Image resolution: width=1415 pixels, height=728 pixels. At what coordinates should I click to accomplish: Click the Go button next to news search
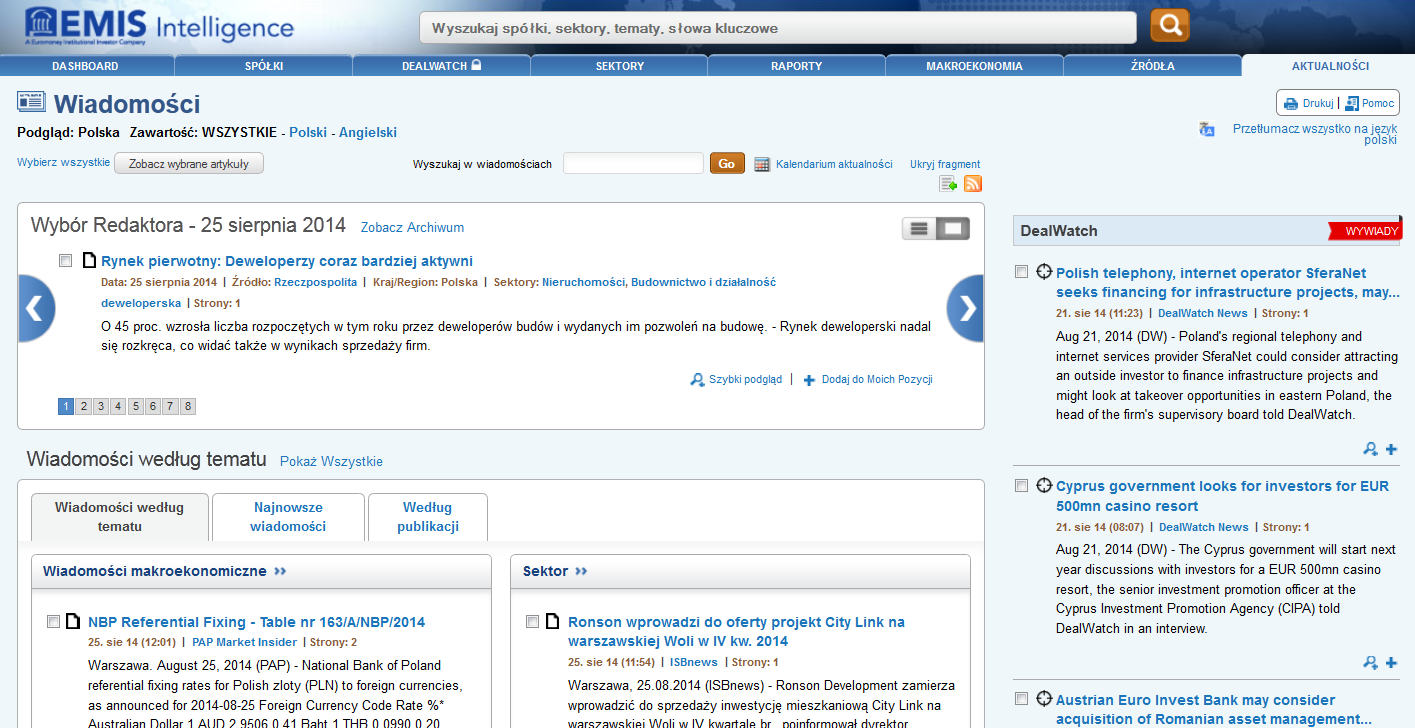727,163
